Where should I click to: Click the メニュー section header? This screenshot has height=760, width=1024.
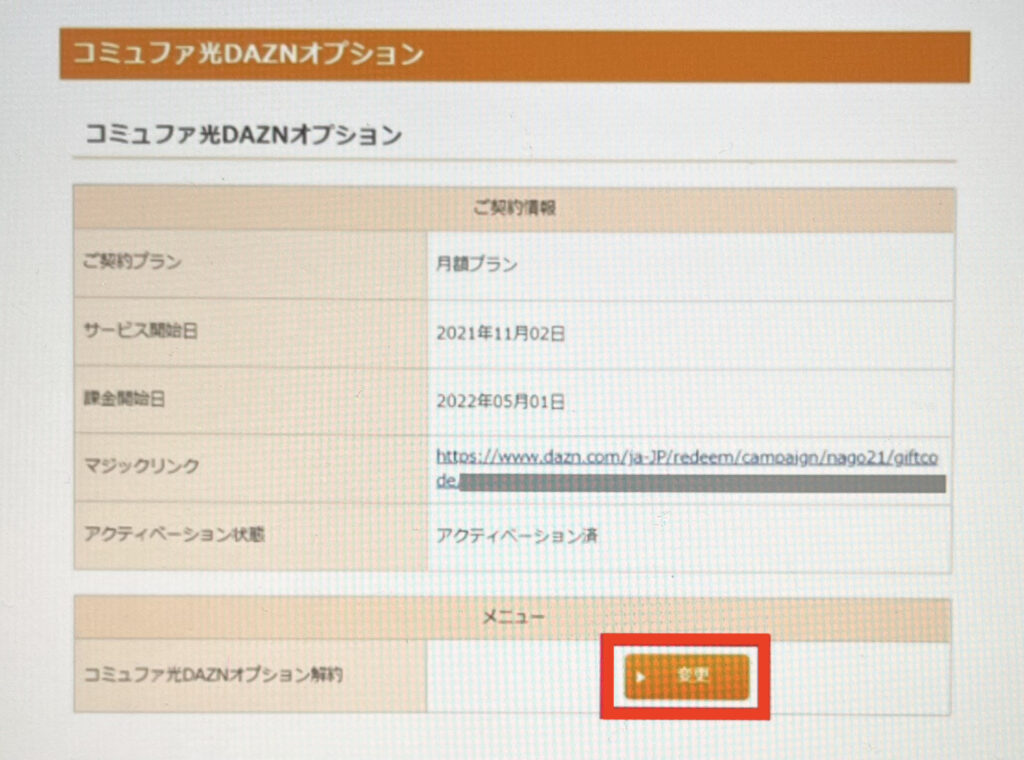513,616
